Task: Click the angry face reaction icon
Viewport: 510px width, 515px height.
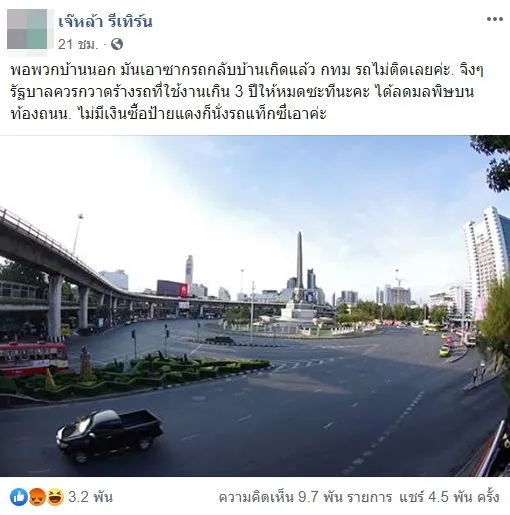Action: 37,497
